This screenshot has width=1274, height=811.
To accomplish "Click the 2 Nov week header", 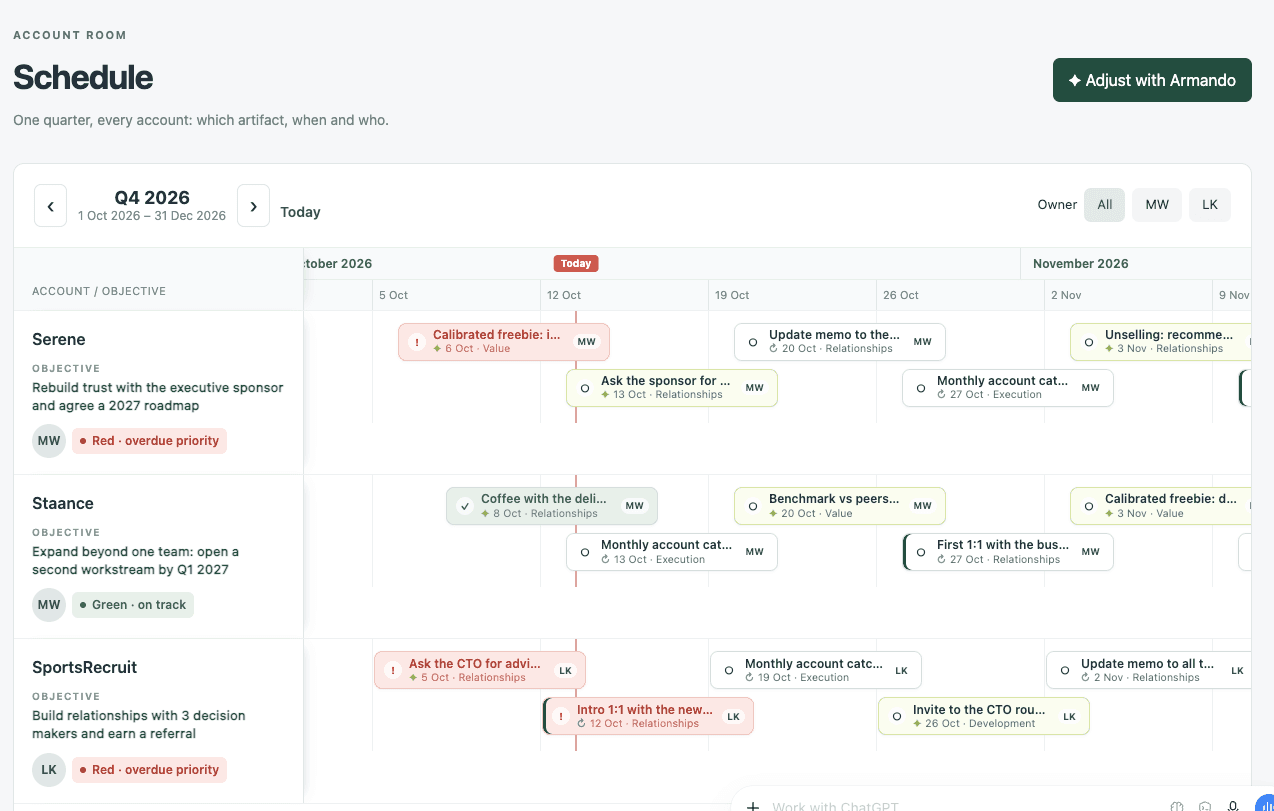I will pyautogui.click(x=1066, y=295).
